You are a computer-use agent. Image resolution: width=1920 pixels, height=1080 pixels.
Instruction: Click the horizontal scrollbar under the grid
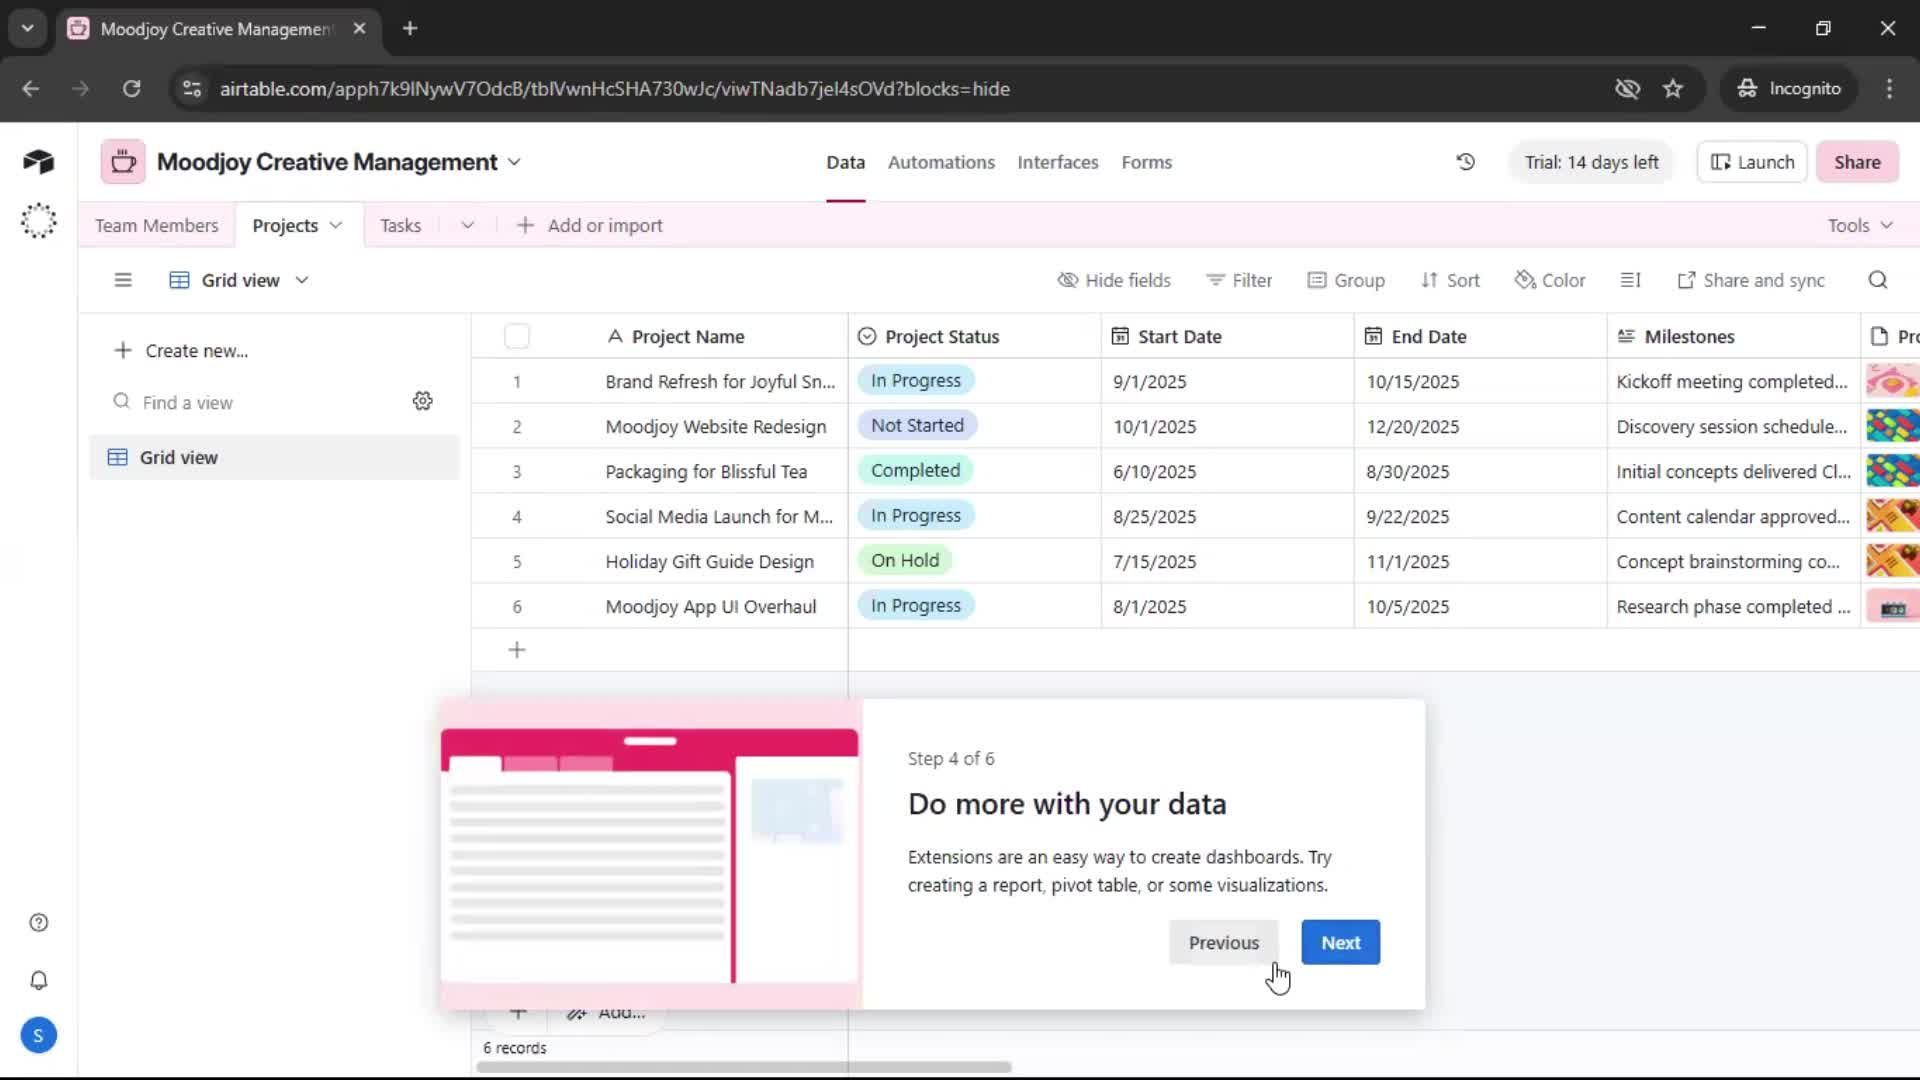[x=744, y=1067]
